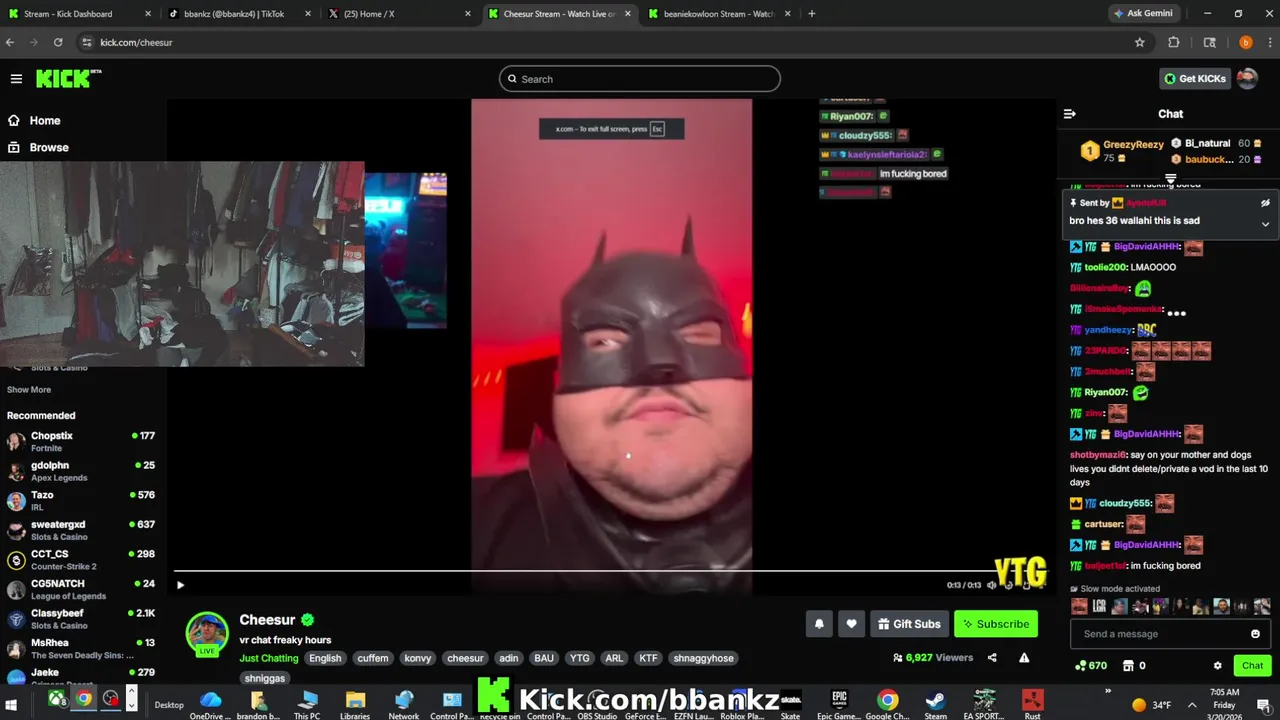Switch to Stream - Kick Dashboard tab

[80, 14]
